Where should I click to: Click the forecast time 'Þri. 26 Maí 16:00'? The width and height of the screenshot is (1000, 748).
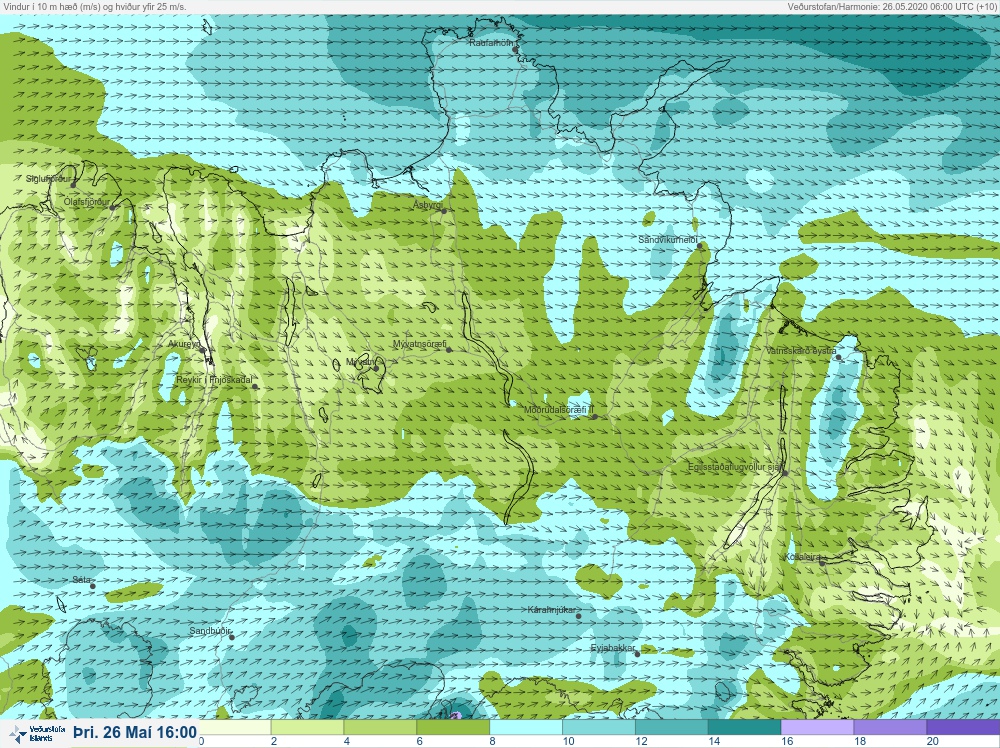point(135,733)
